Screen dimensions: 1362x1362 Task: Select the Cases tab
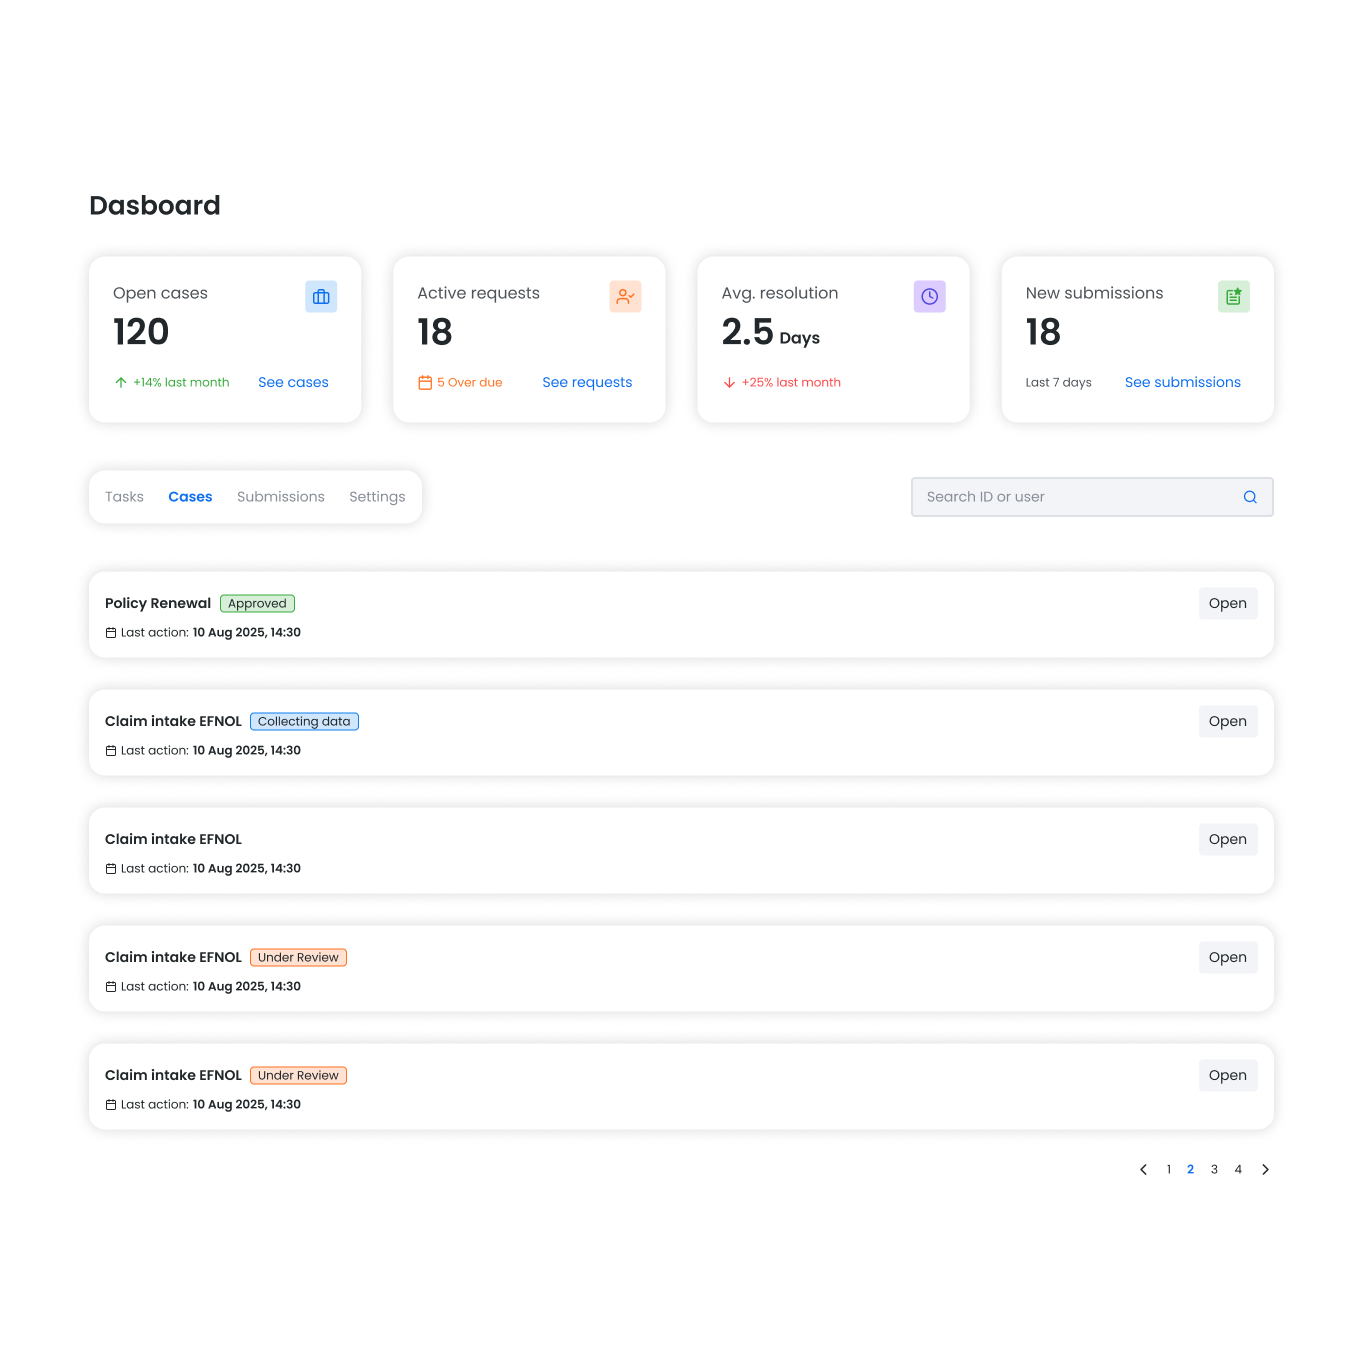pos(190,497)
